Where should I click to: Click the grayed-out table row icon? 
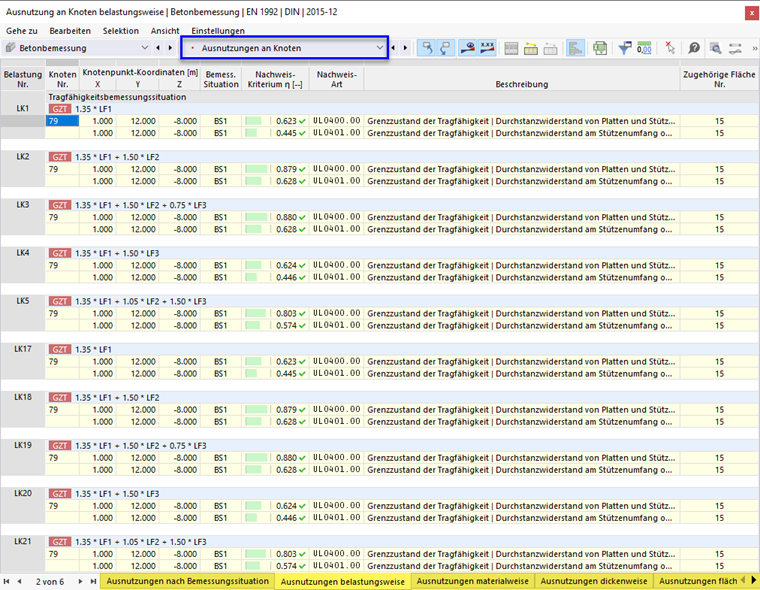pyautogui.click(x=550, y=48)
